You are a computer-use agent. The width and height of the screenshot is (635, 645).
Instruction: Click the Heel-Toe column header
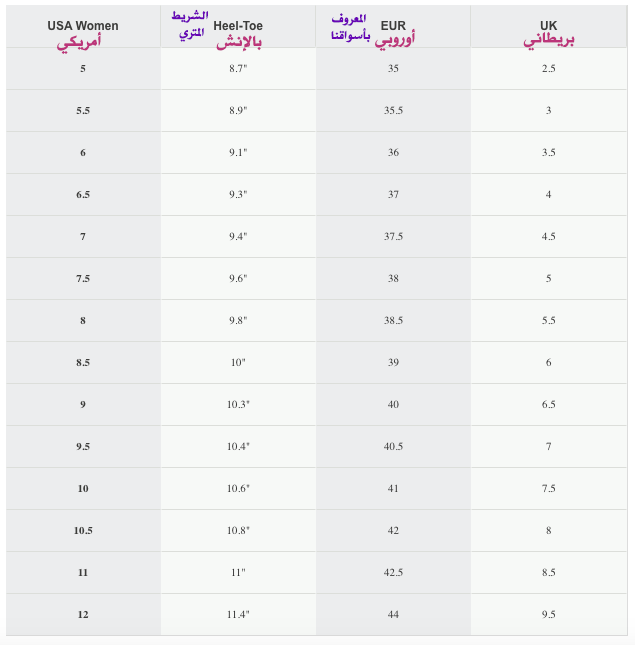click(238, 27)
